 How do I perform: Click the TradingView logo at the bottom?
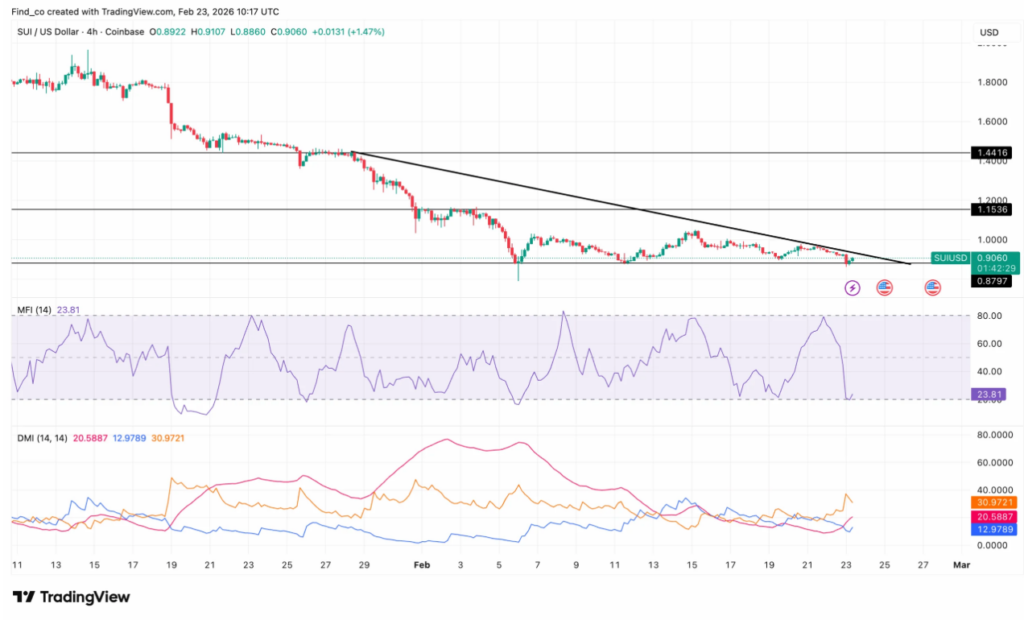tap(71, 597)
